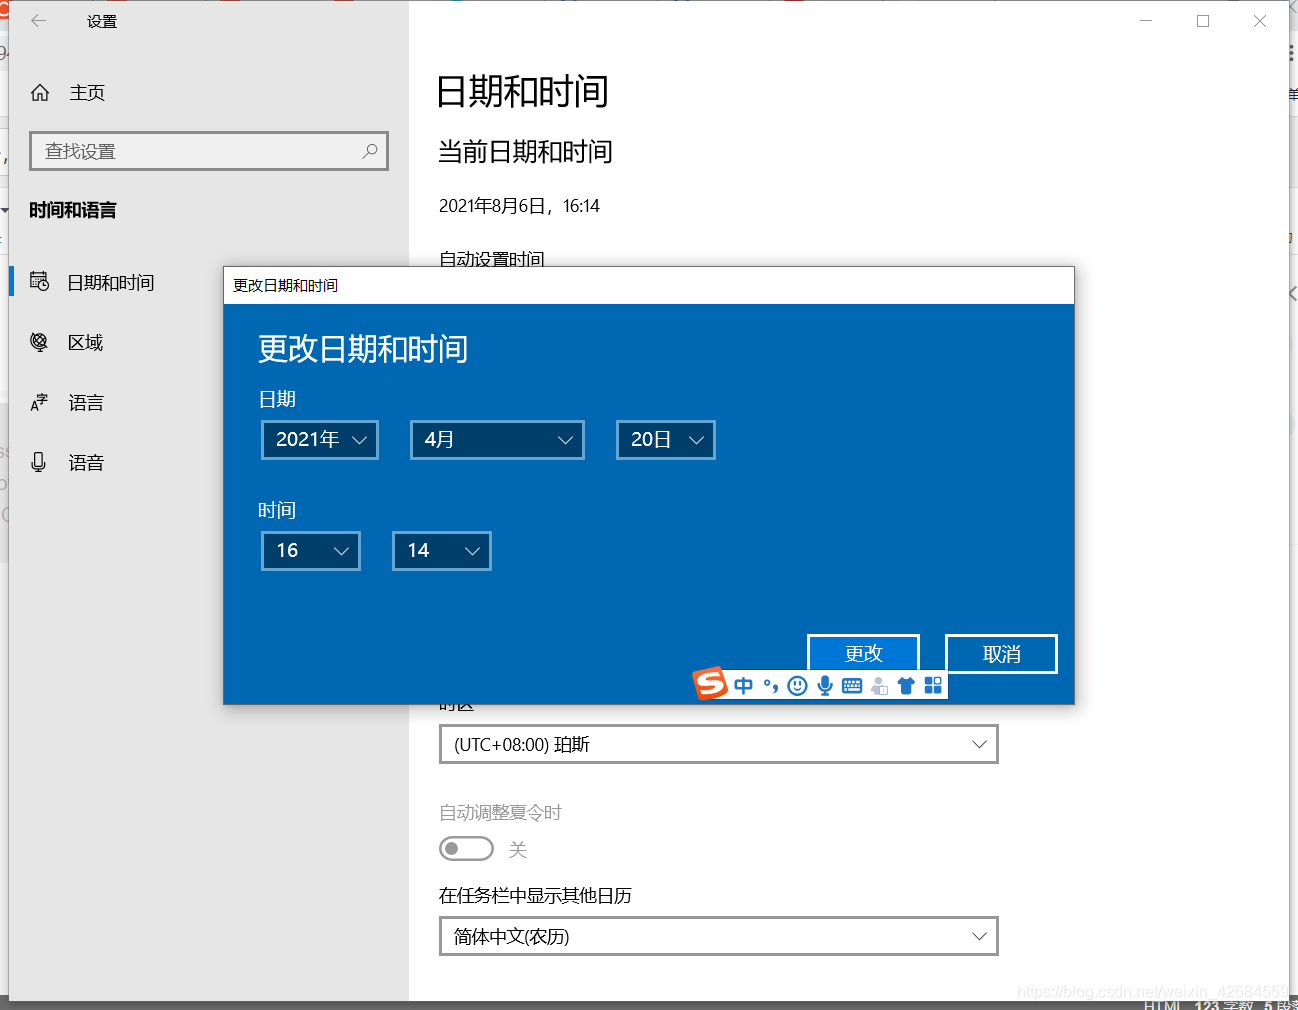Viewport: 1298px width, 1010px height.
Task: Click the 更改日期和时间 dialog title bar
Action: (x=649, y=286)
